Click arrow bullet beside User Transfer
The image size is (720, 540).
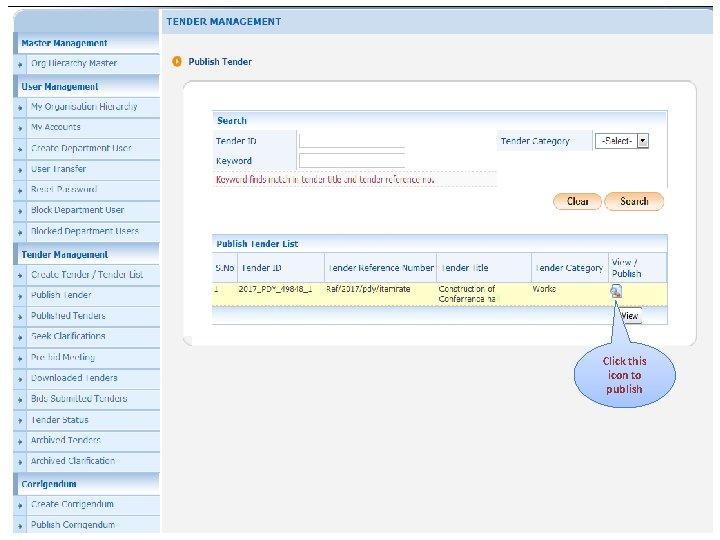[x=20, y=170]
